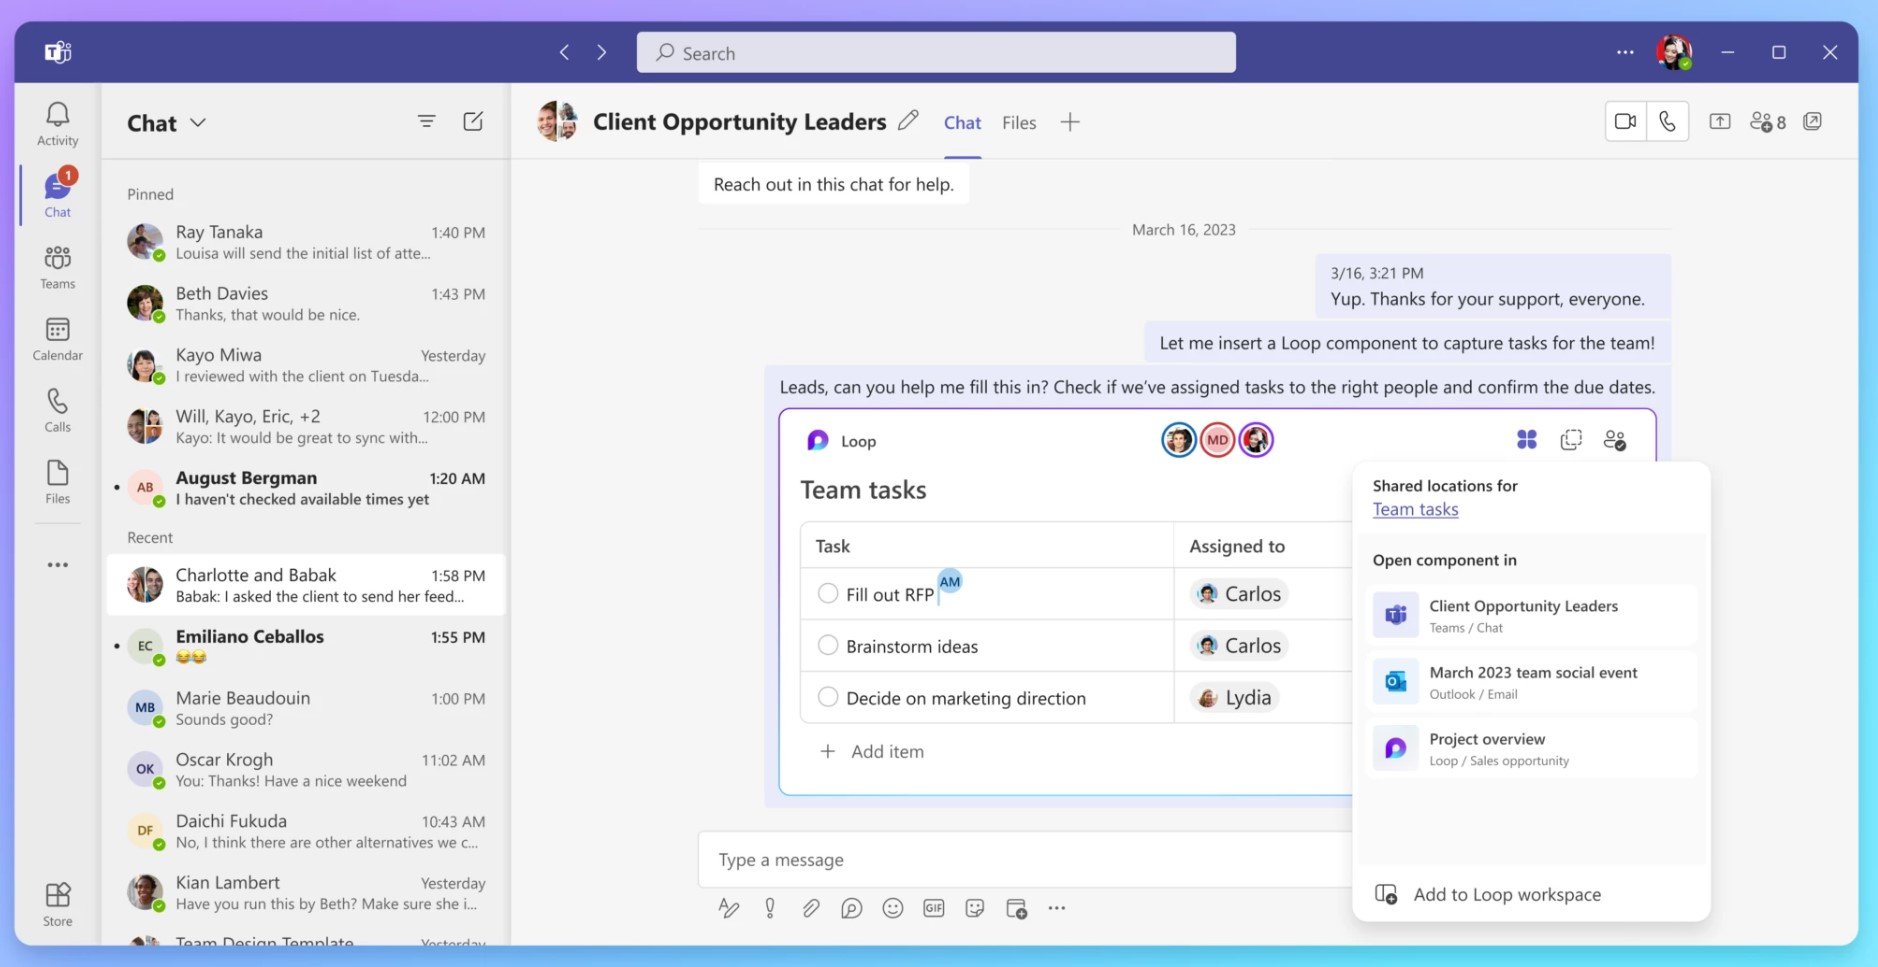This screenshot has width=1878, height=967.
Task: Open the message Format options
Action: pyautogui.click(x=729, y=908)
